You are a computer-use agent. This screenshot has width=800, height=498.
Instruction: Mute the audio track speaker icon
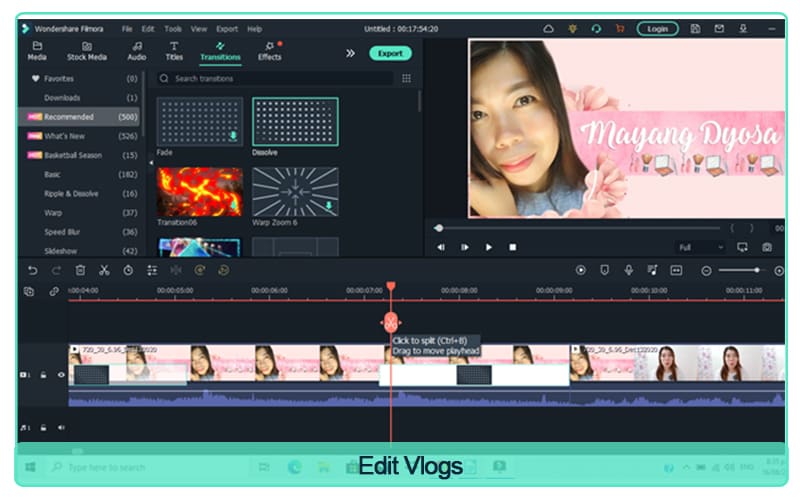click(61, 428)
